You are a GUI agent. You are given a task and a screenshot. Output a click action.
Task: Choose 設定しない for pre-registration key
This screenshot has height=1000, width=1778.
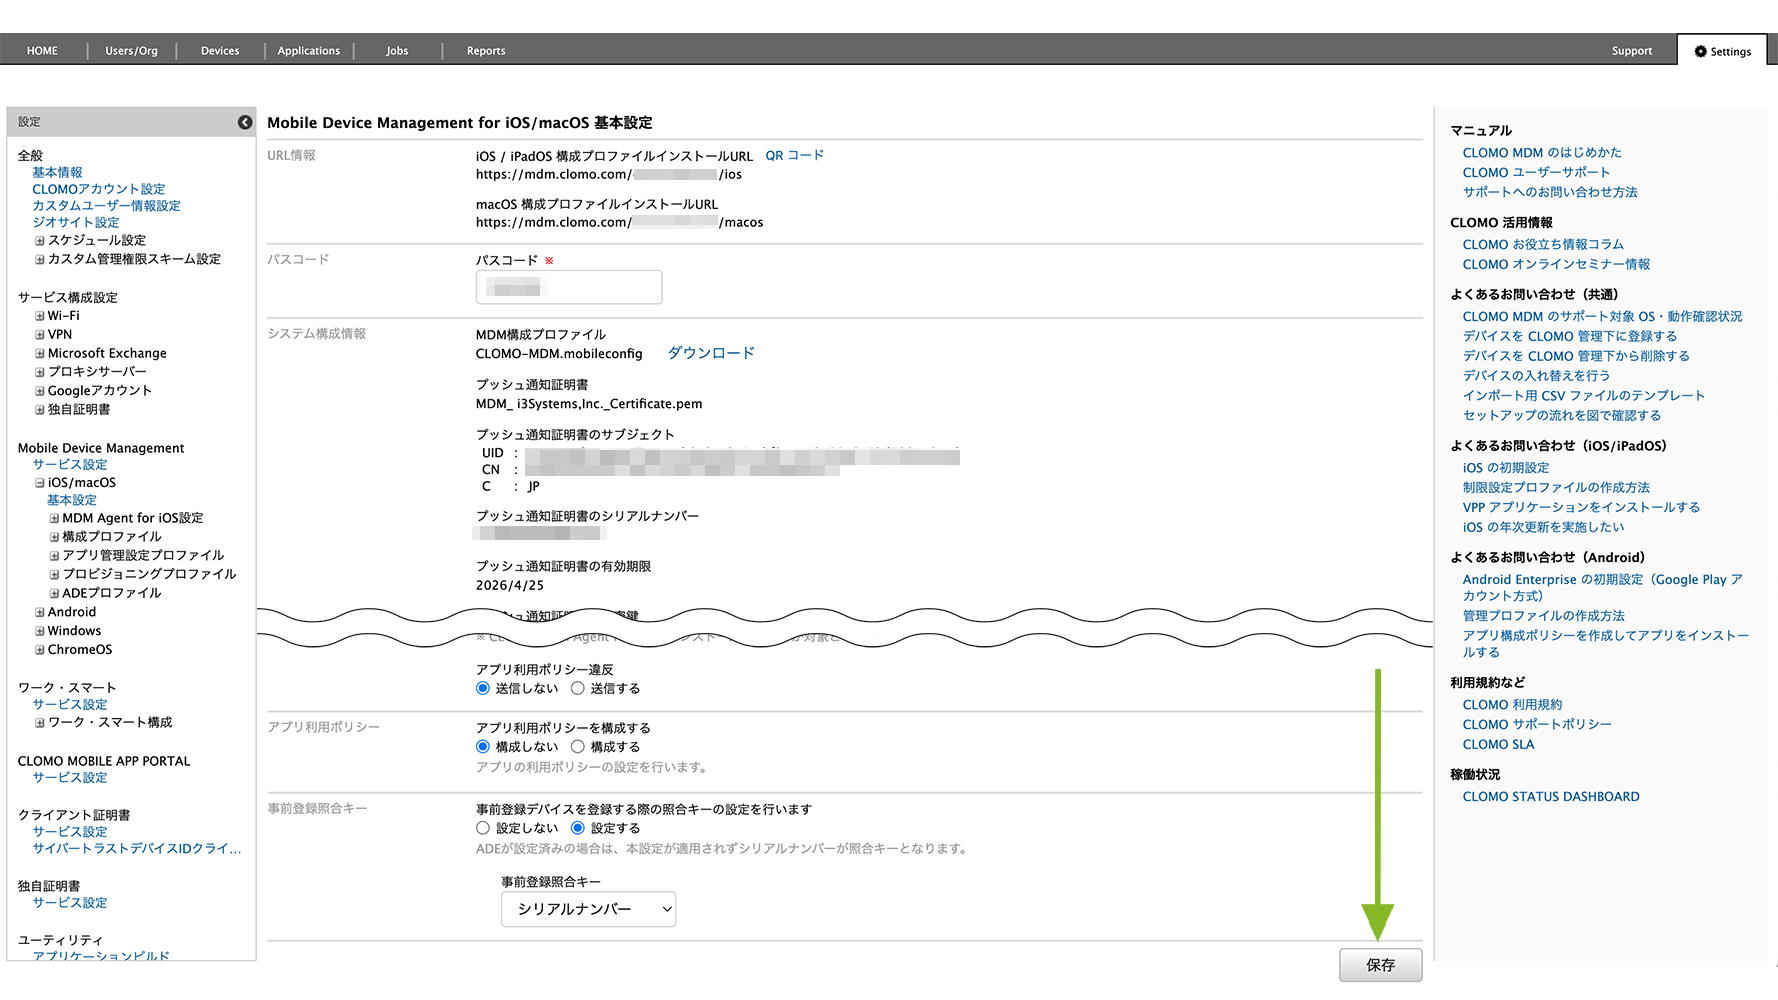(x=483, y=828)
